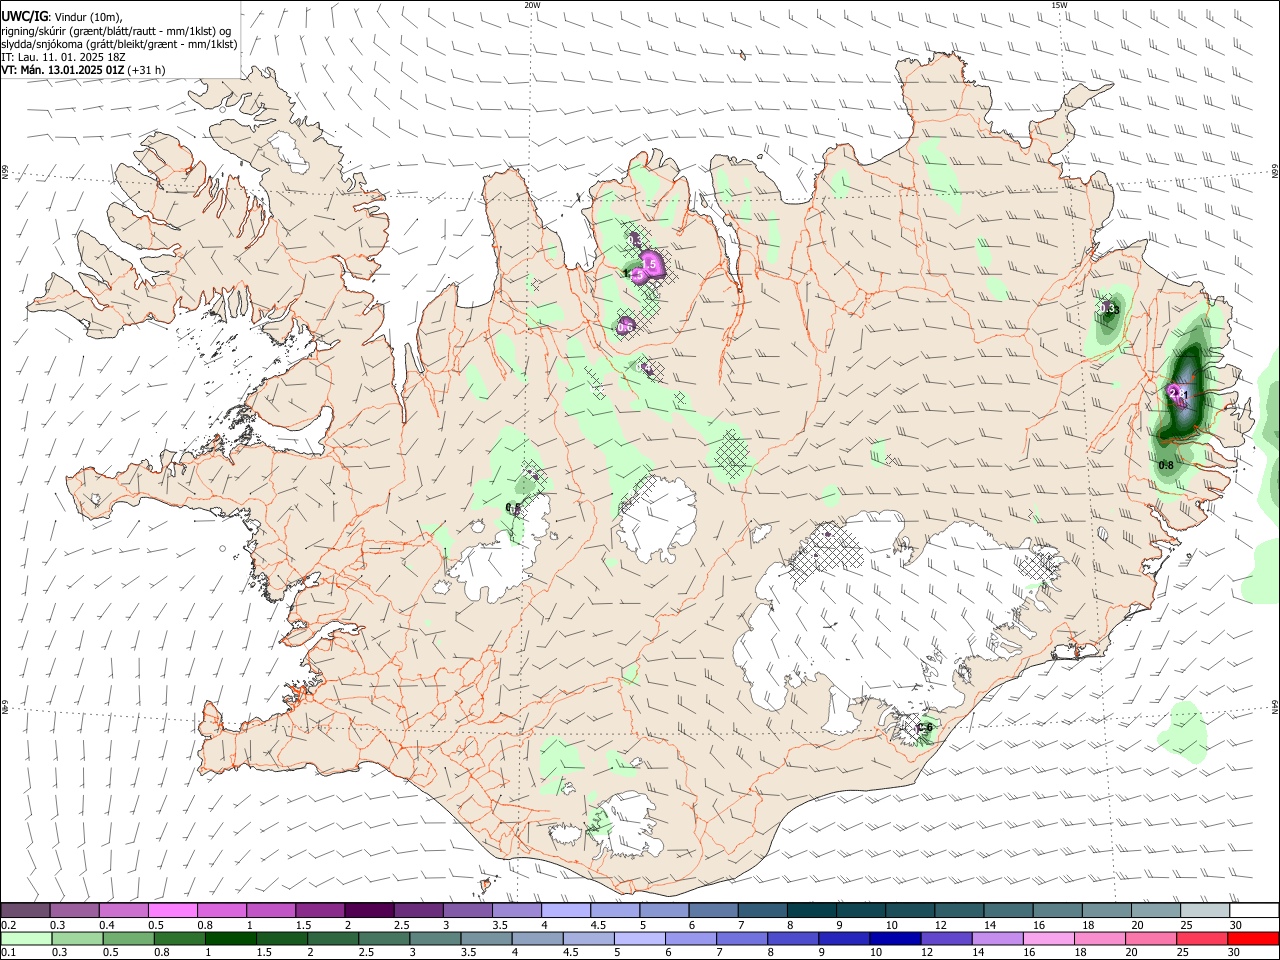The image size is (1280, 960).
Task: Pick the lower-row green swatch labeled 0.8
Action: [x=179, y=938]
